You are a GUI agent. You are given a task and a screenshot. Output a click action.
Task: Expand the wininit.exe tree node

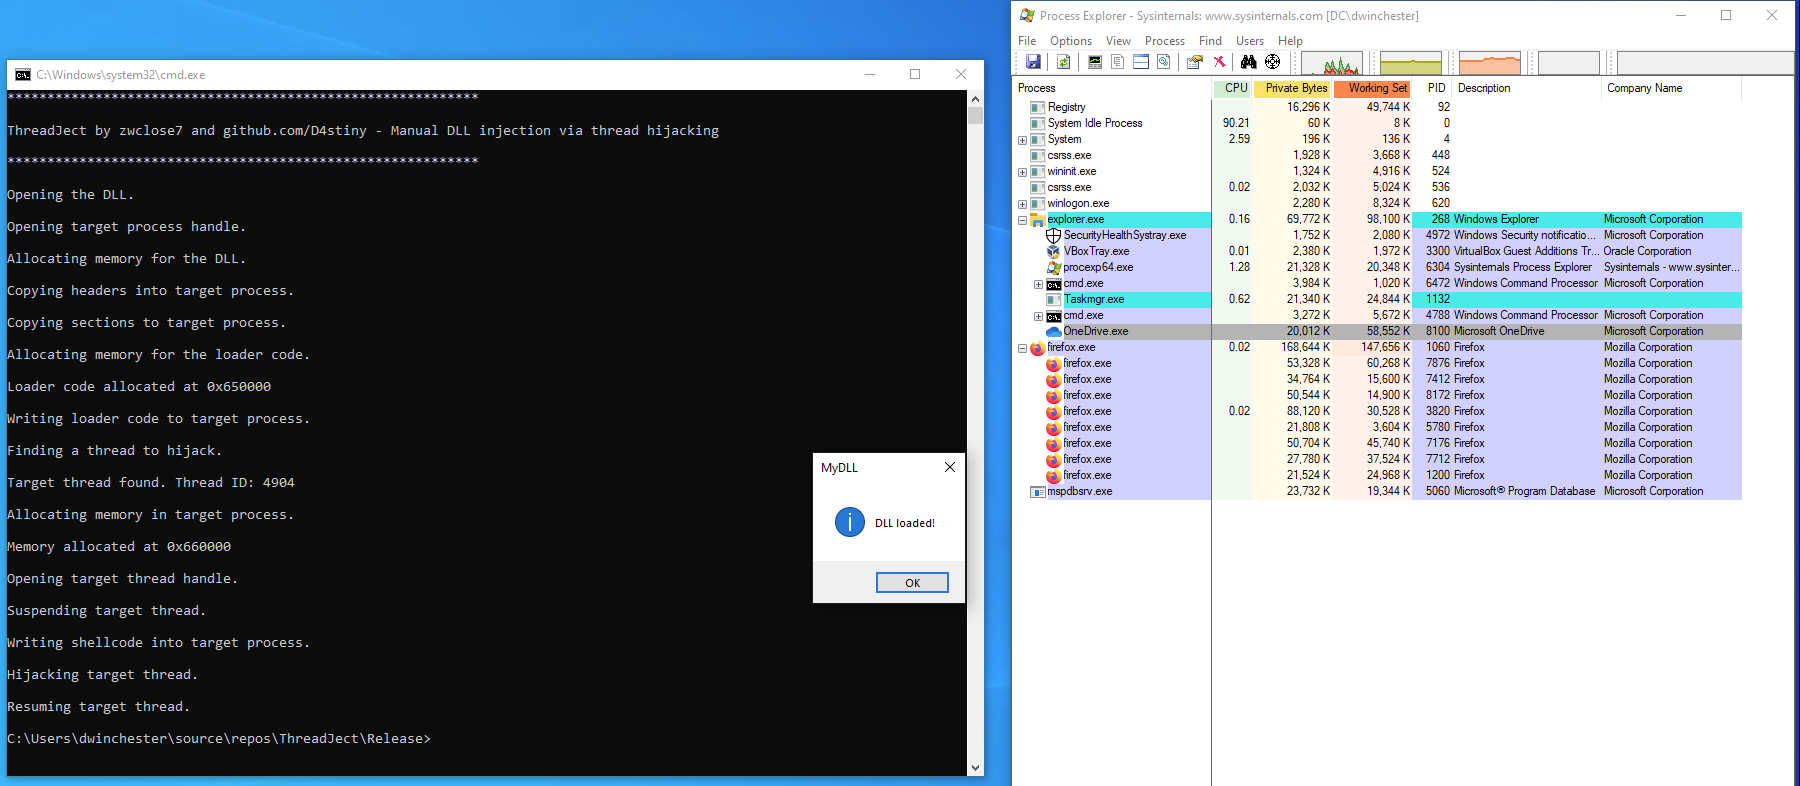pos(1022,172)
